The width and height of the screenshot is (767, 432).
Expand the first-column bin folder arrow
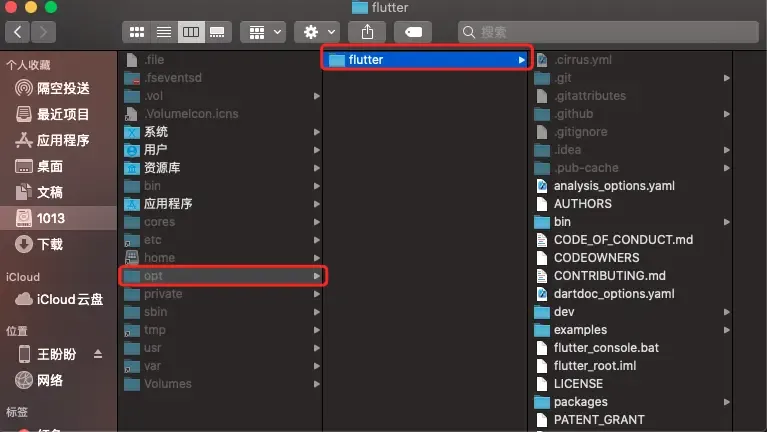(316, 186)
